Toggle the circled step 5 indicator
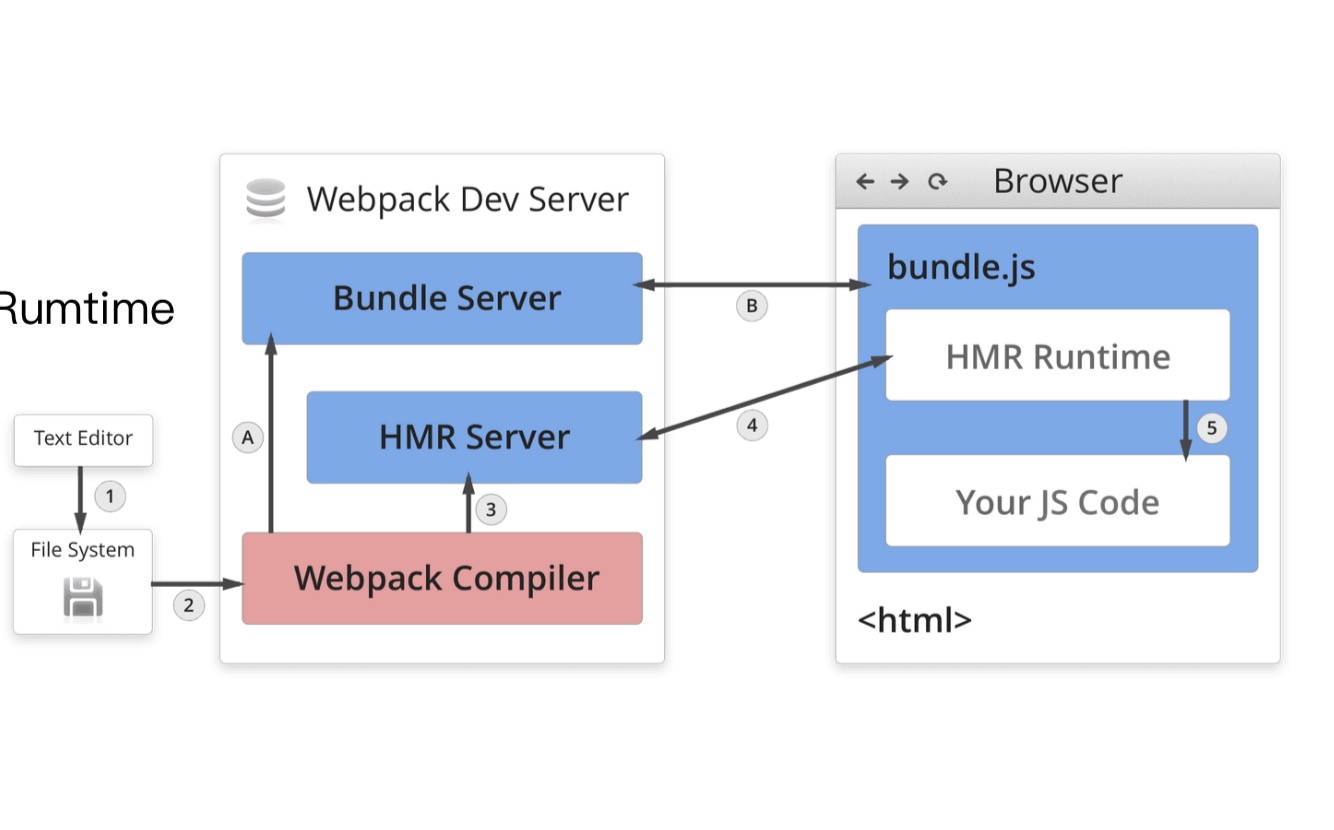 click(1212, 428)
